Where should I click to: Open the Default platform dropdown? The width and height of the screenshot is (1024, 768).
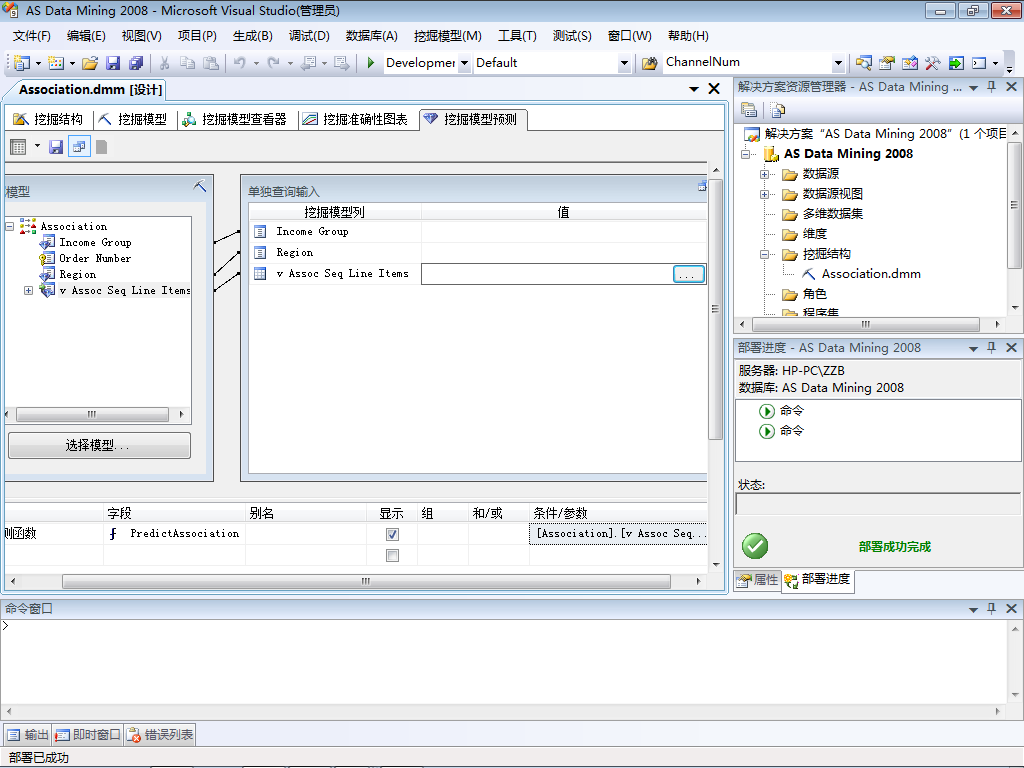[x=624, y=63]
